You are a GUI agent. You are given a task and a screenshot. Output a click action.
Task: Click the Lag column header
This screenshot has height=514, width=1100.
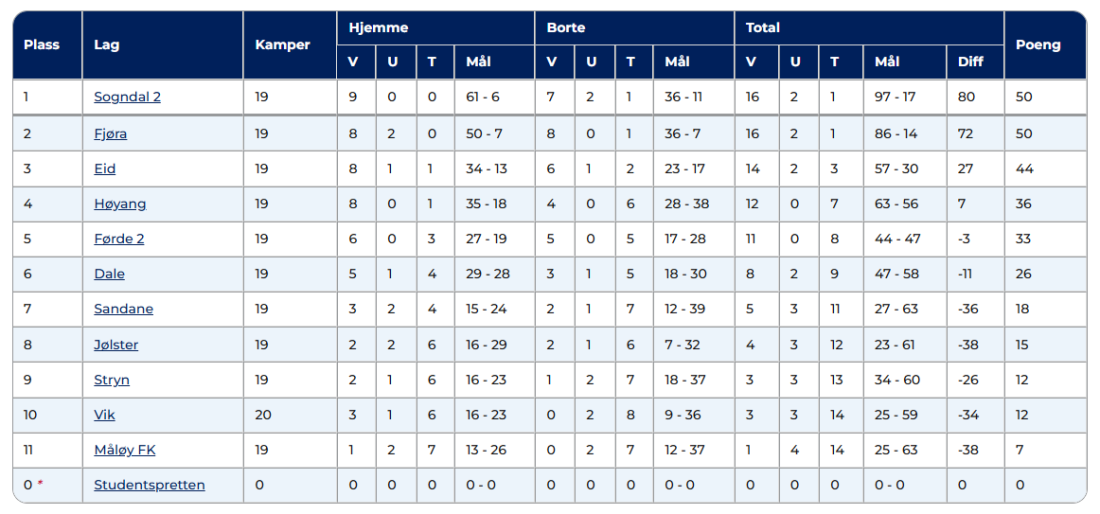(107, 45)
